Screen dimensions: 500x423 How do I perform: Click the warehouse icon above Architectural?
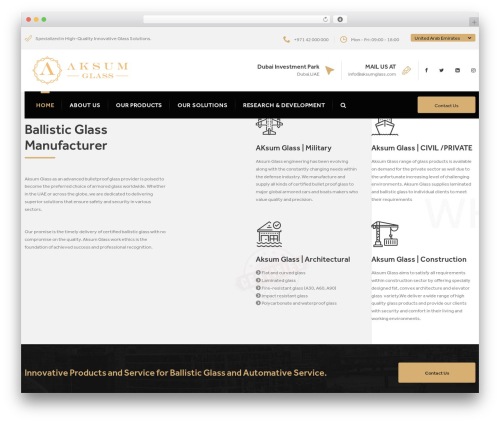pyautogui.click(x=269, y=234)
